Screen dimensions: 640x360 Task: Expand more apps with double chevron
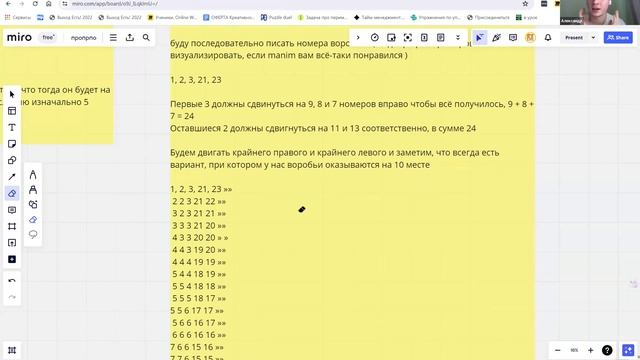pos(458,38)
